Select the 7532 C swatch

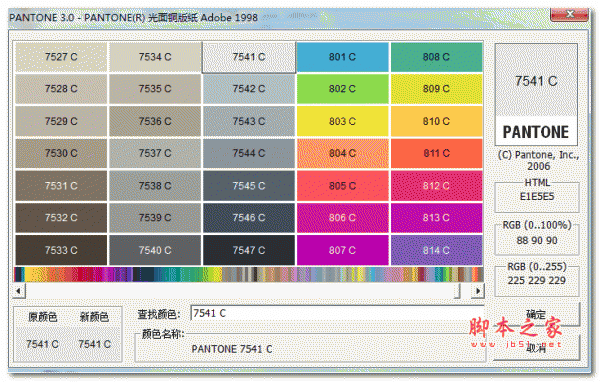pyautogui.click(x=61, y=218)
